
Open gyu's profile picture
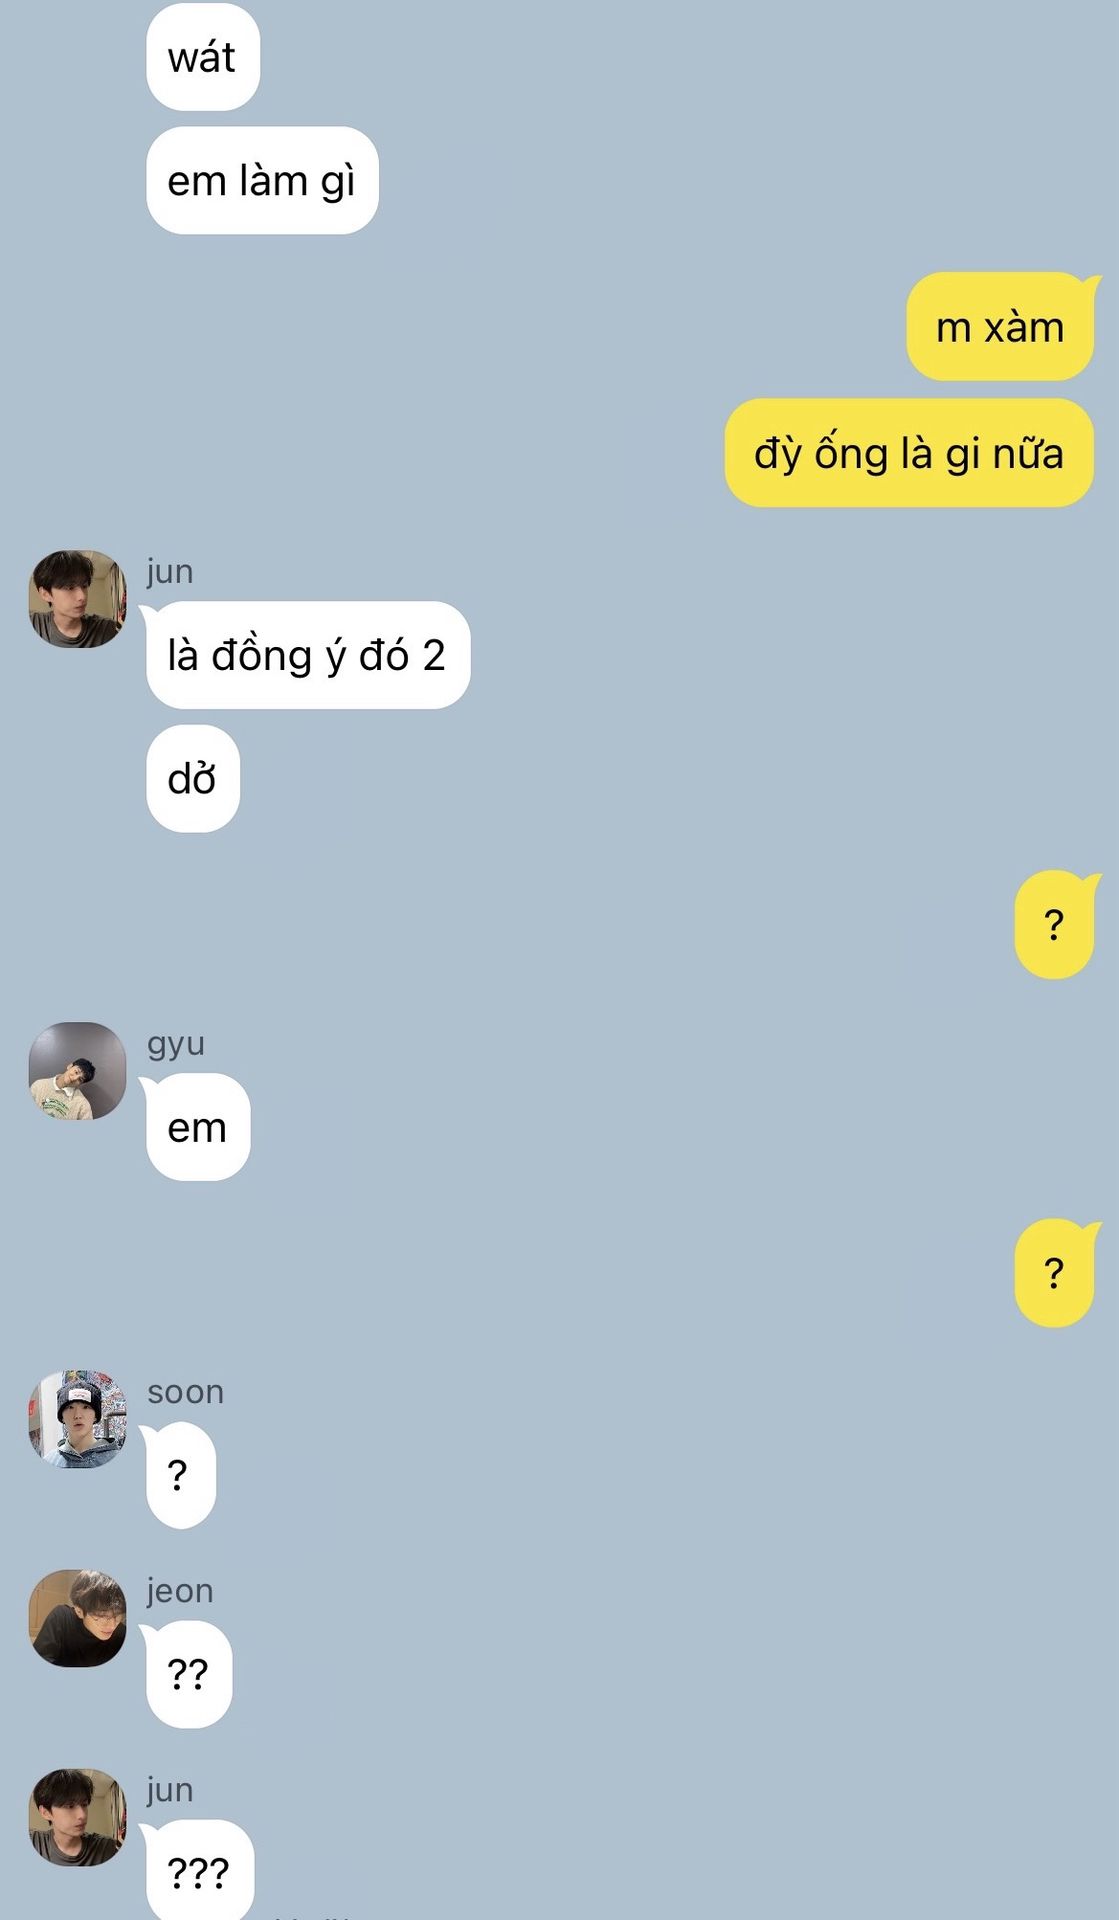78,1071
